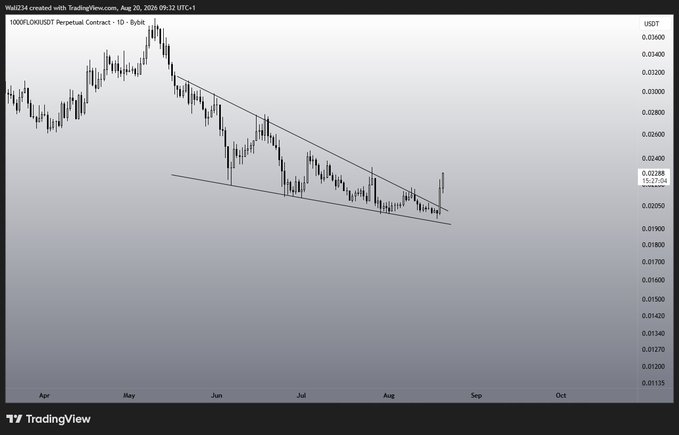Click the 0.01340 price axis label
This screenshot has width=679, height=435.
[653, 334]
